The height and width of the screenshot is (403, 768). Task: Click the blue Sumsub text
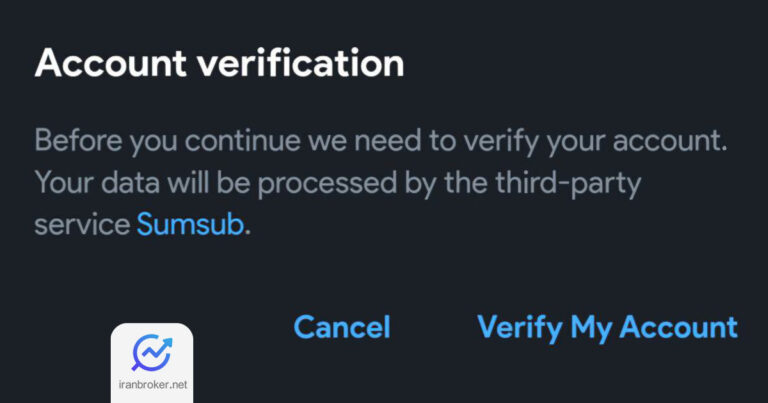190,225
